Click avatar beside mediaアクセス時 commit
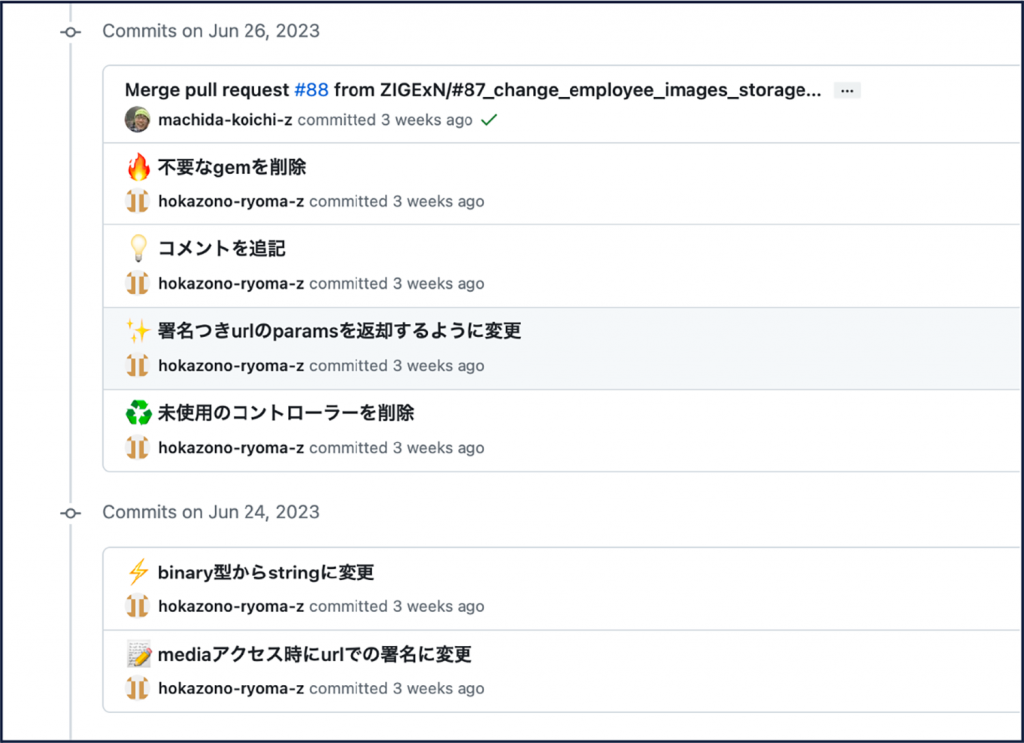The height and width of the screenshot is (743, 1024). (137, 688)
